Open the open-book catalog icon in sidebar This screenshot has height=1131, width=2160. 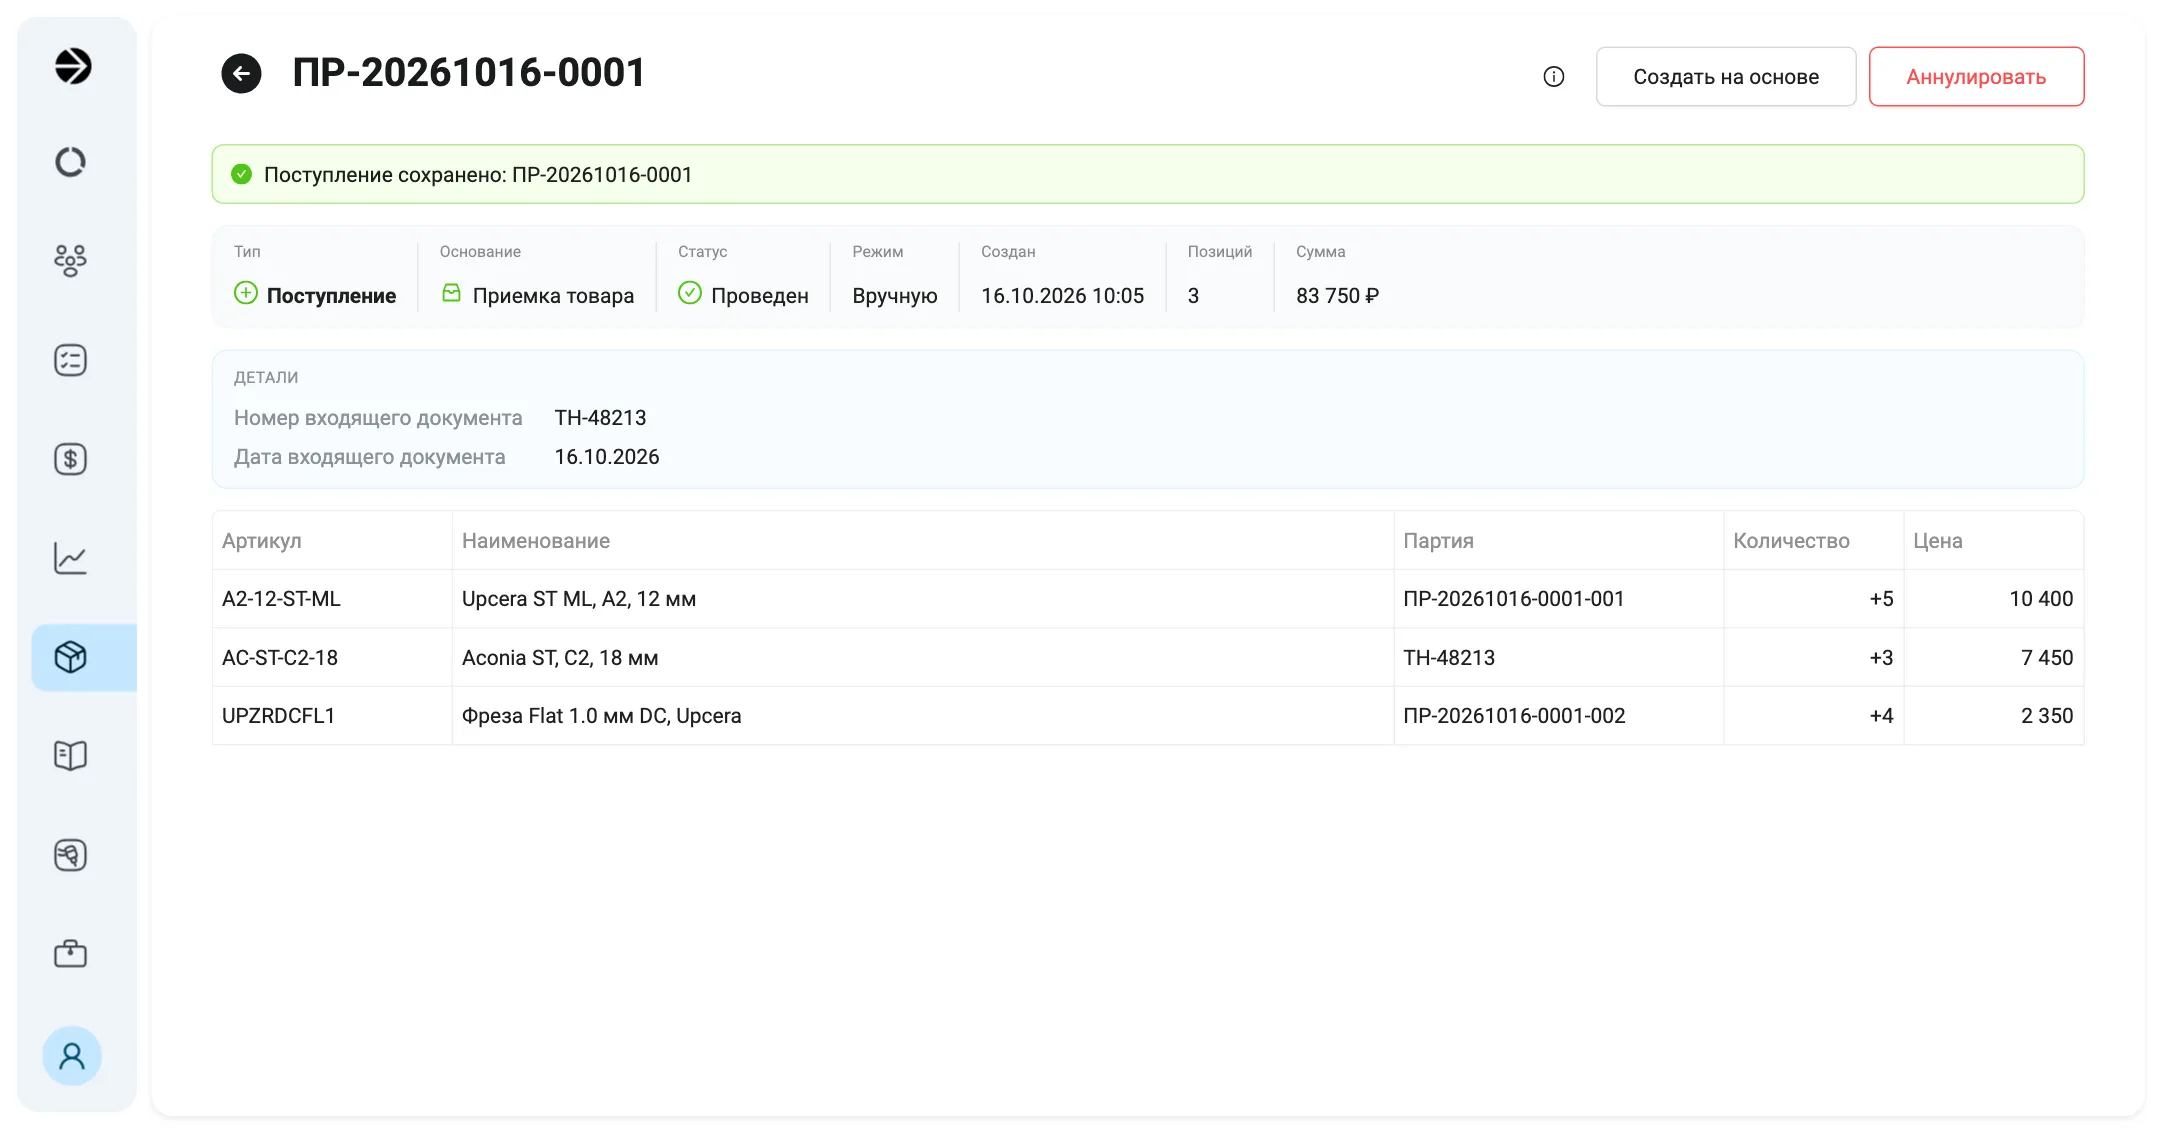coord(70,755)
